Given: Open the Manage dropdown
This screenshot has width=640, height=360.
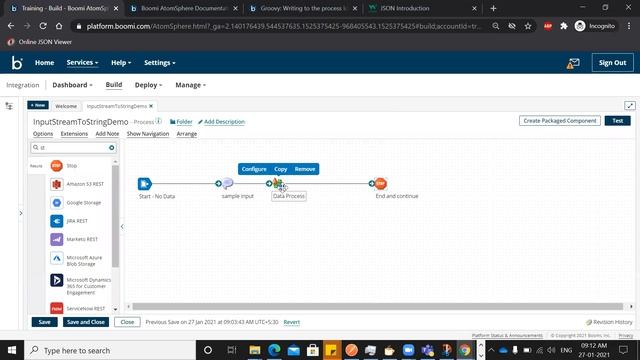Looking at the screenshot, I should [191, 85].
